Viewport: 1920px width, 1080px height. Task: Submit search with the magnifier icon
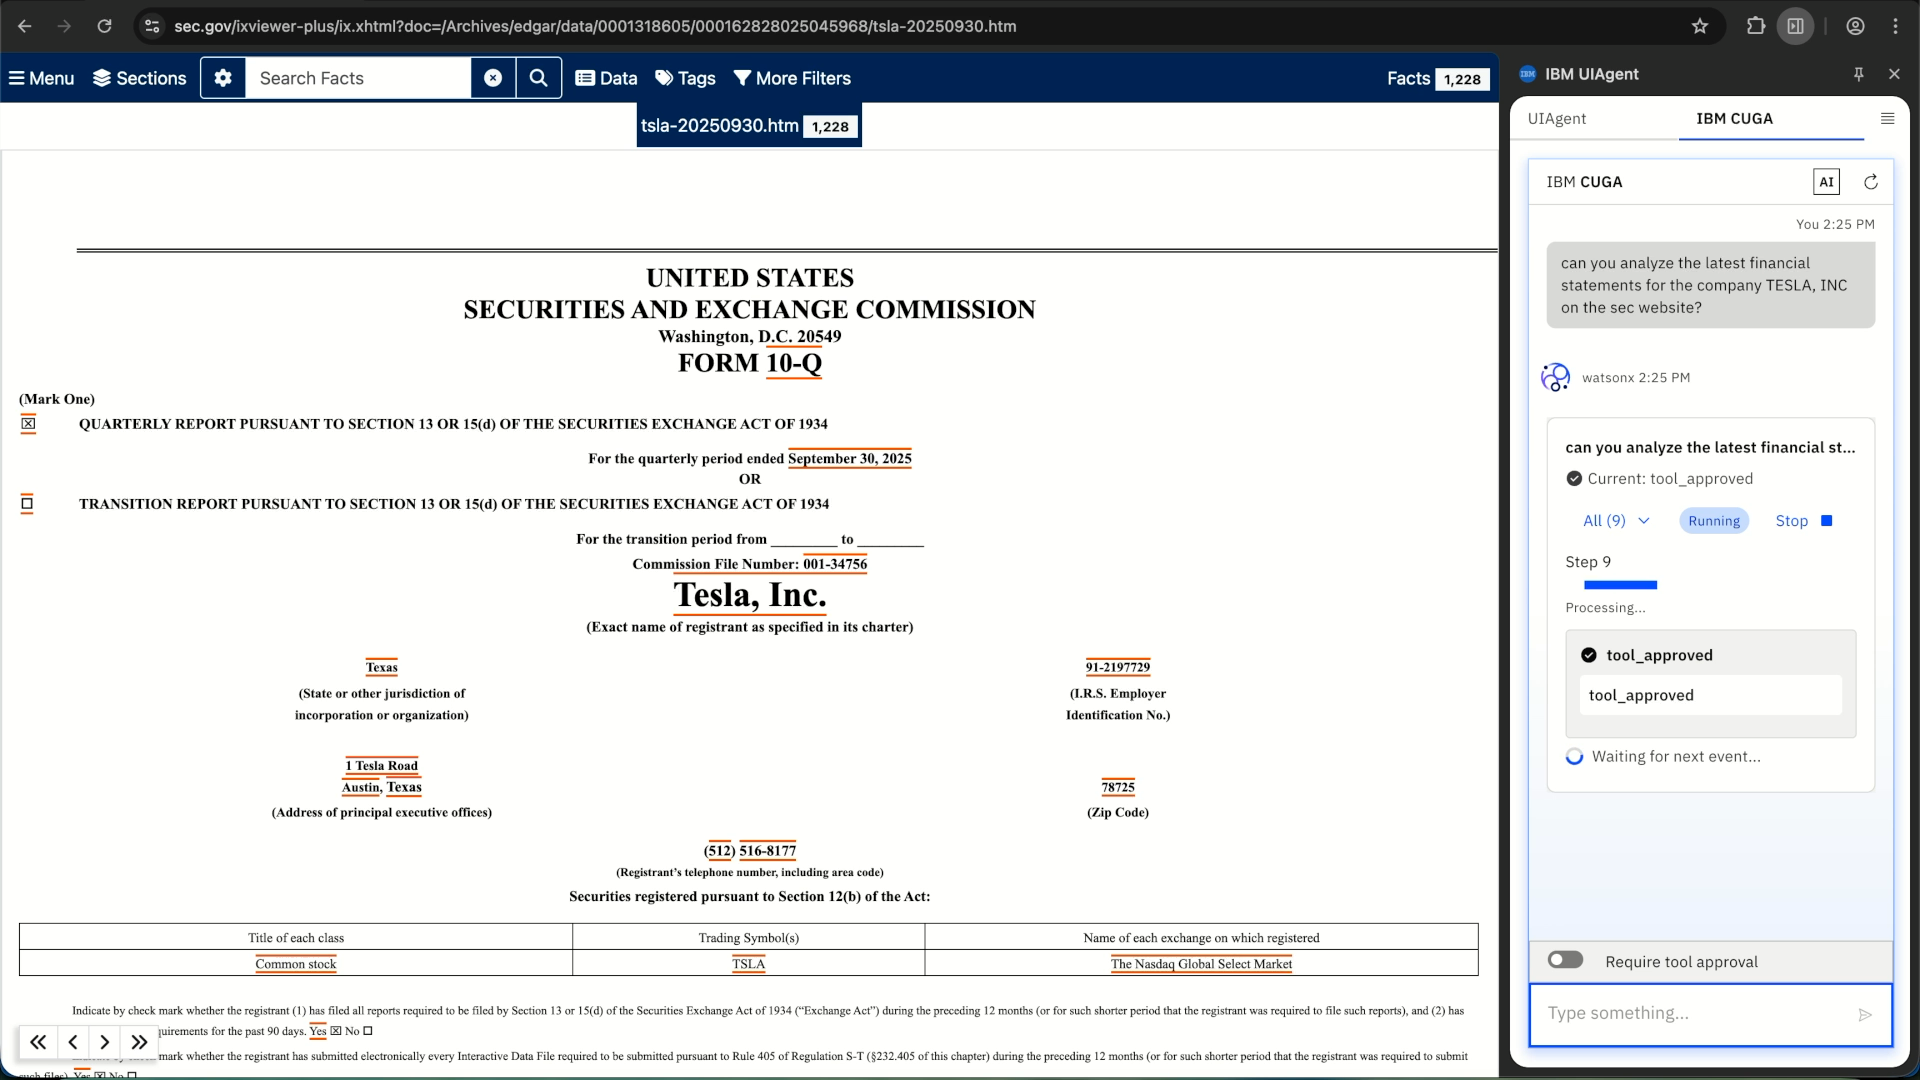[538, 78]
